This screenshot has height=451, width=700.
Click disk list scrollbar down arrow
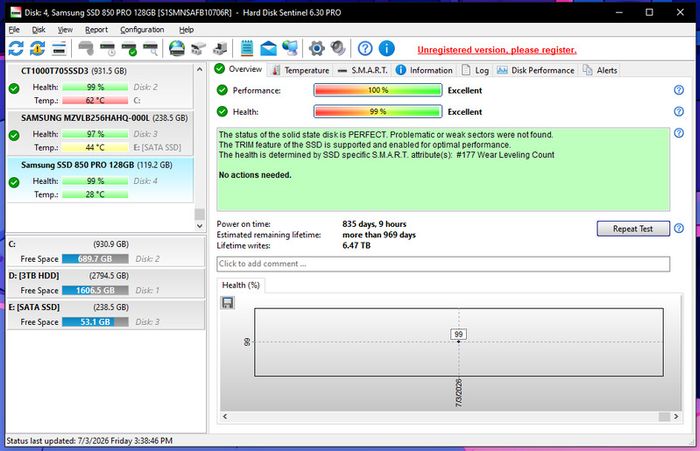pyautogui.click(x=200, y=226)
